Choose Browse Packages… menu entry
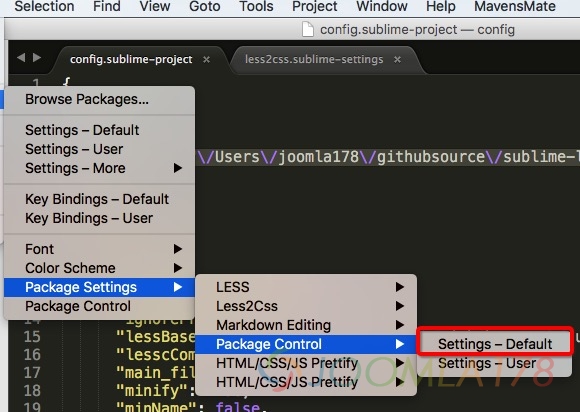Viewport: 580px width, 412px height. (99, 99)
